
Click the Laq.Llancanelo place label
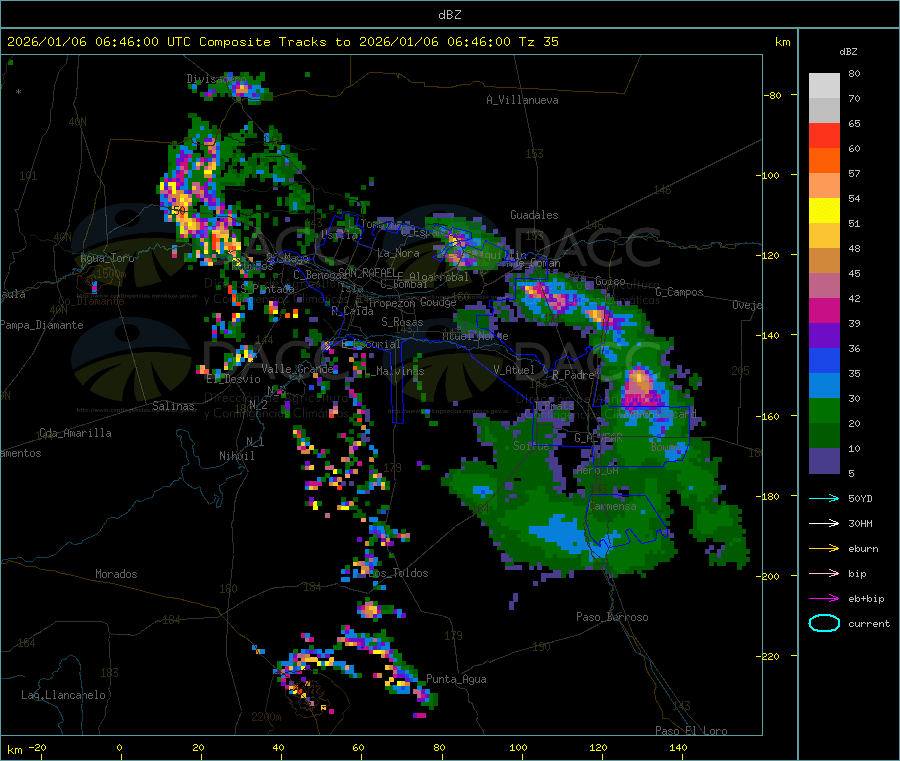(63, 695)
